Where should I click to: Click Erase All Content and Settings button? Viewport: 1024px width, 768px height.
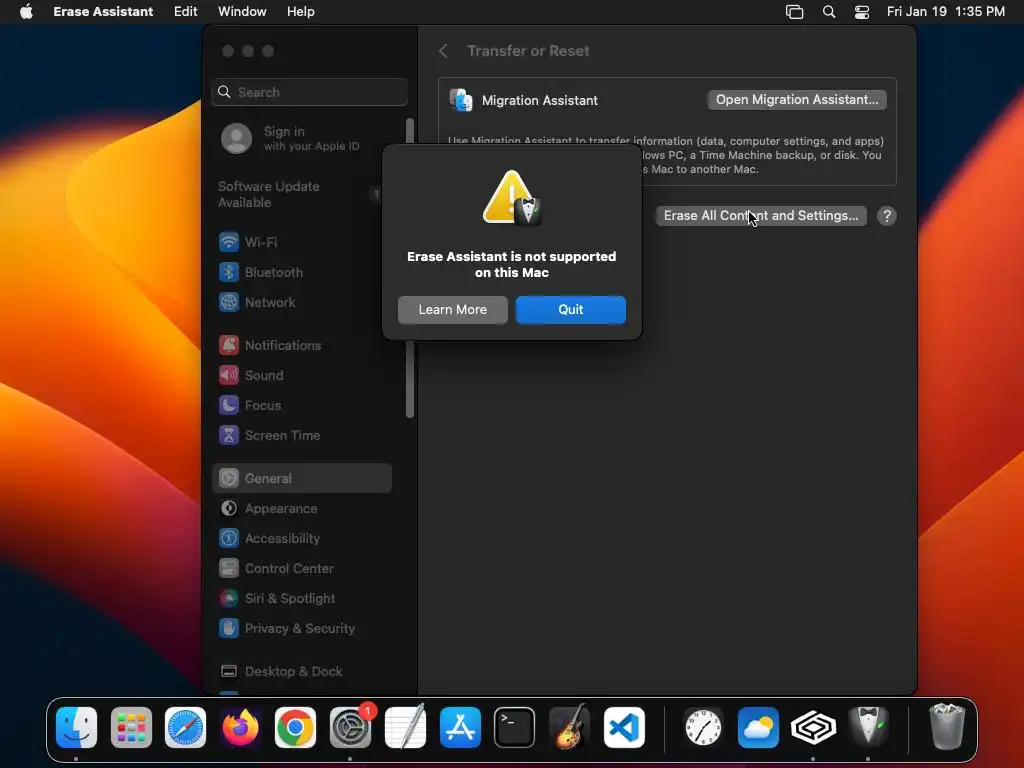point(761,216)
